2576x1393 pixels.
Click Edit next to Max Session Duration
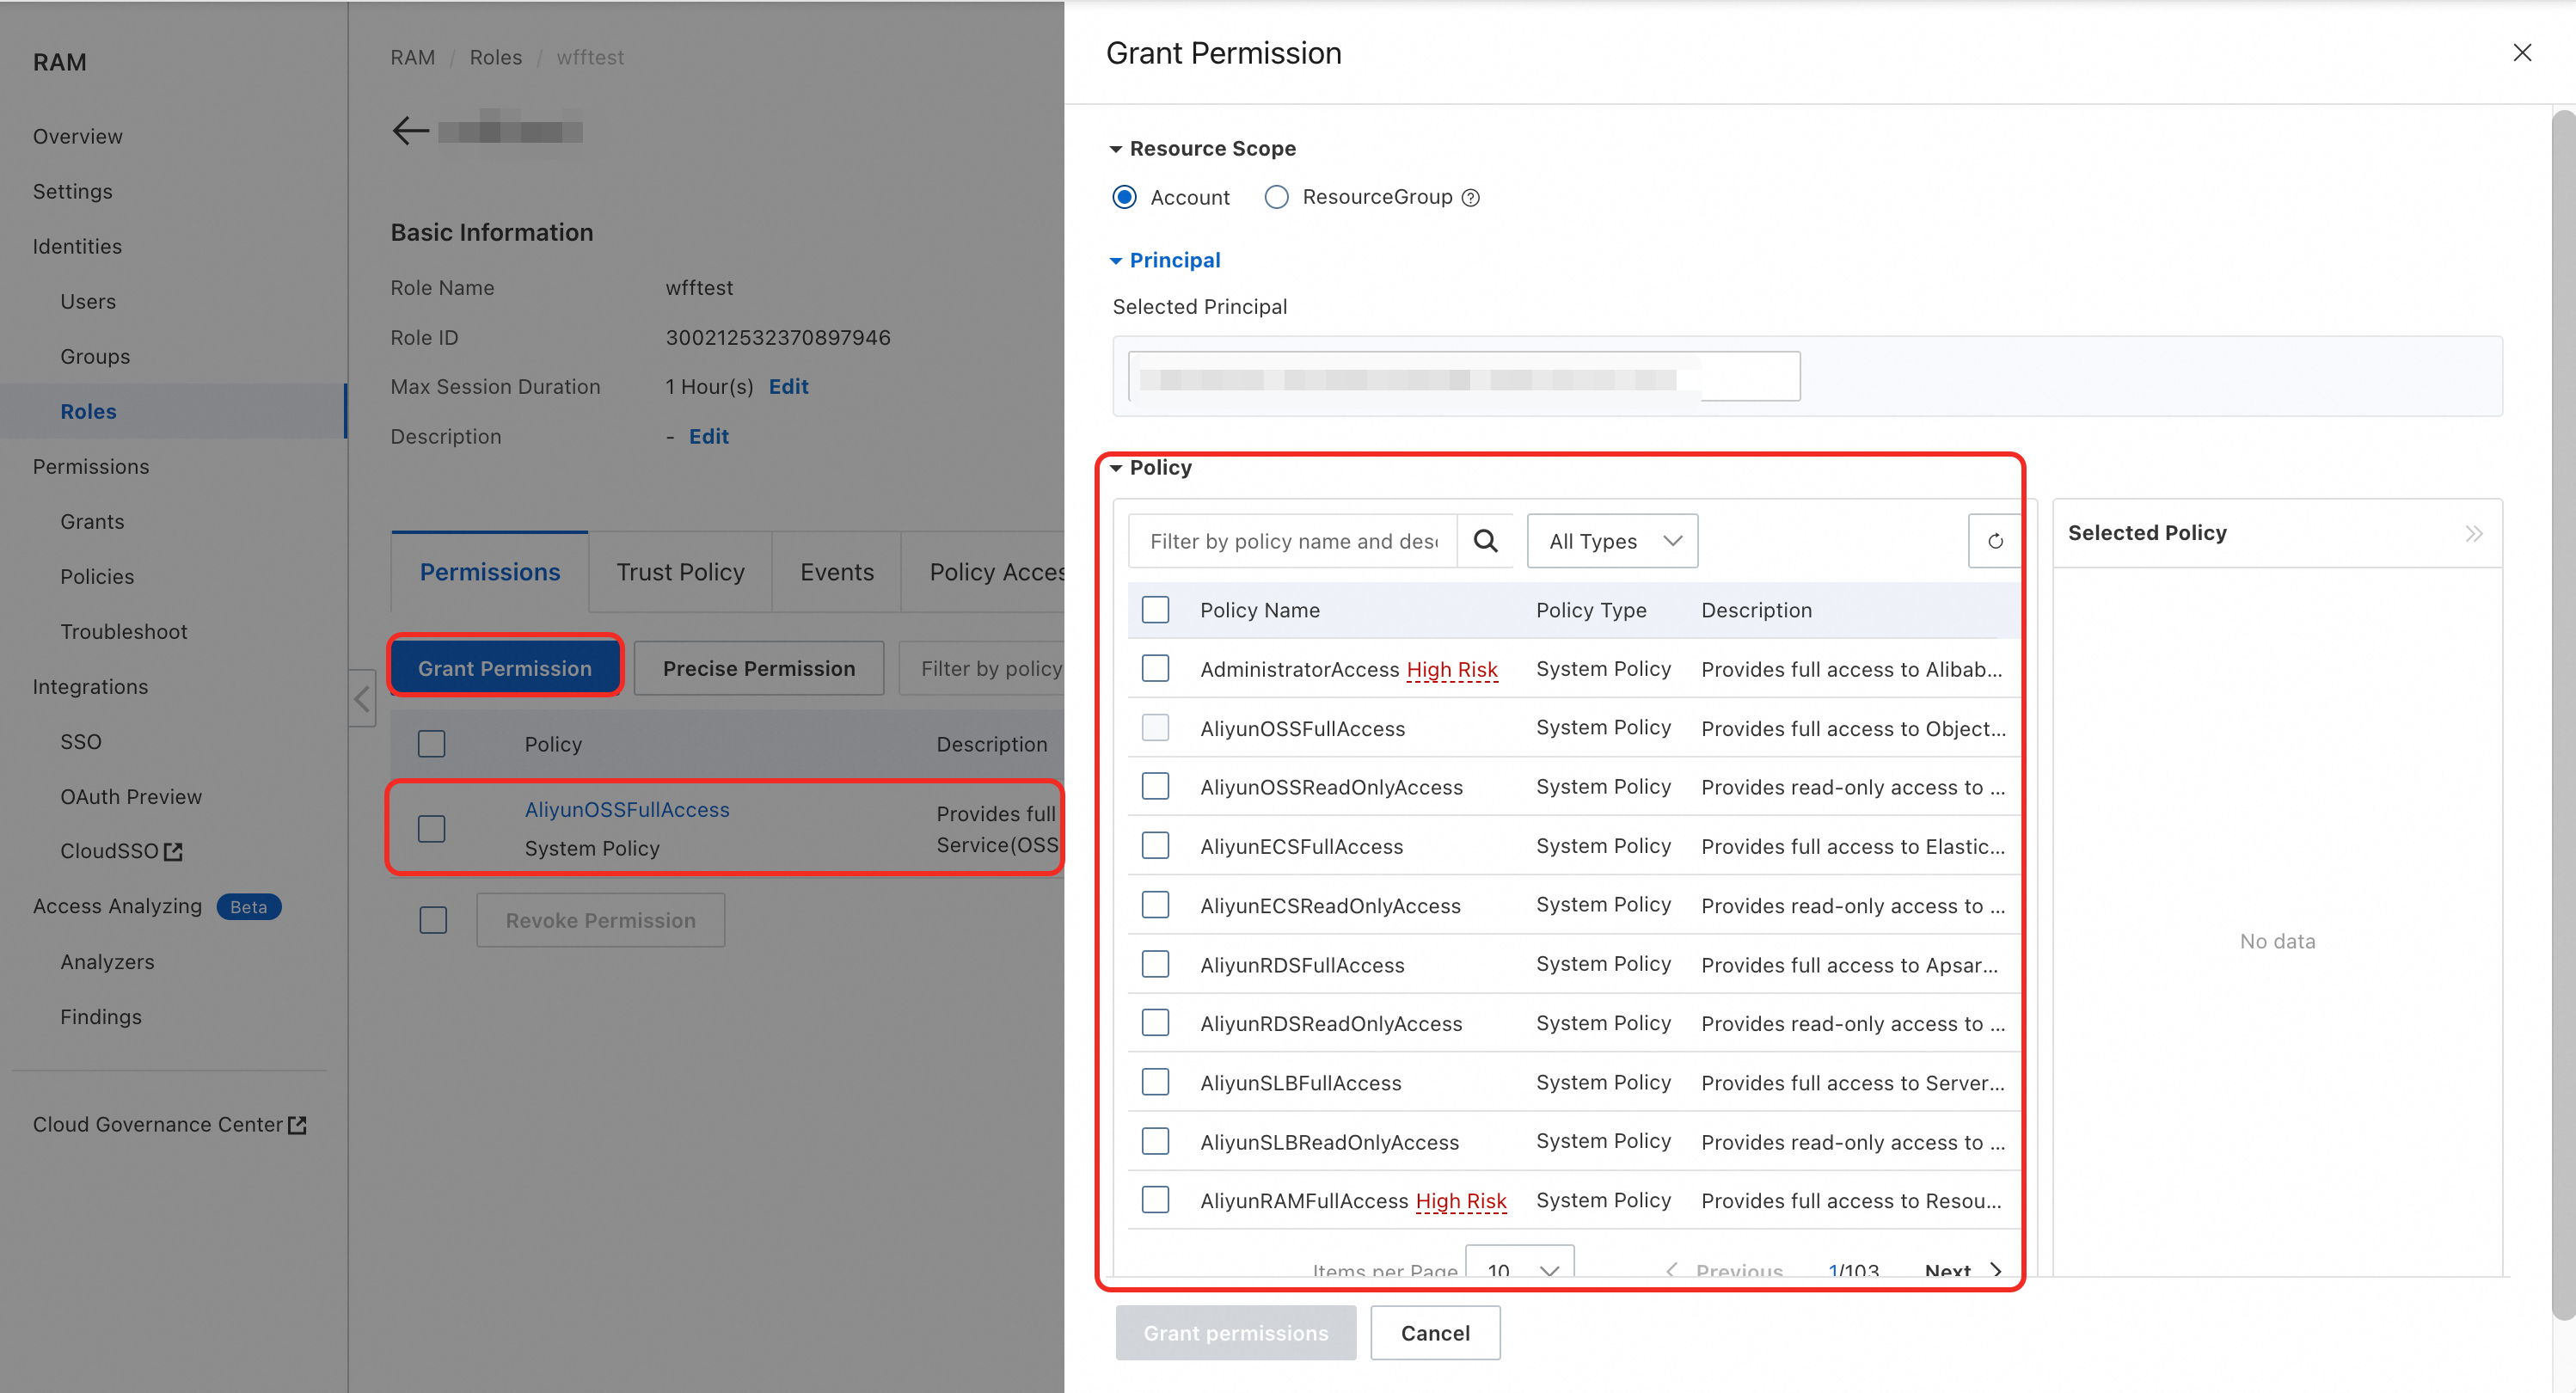click(788, 387)
